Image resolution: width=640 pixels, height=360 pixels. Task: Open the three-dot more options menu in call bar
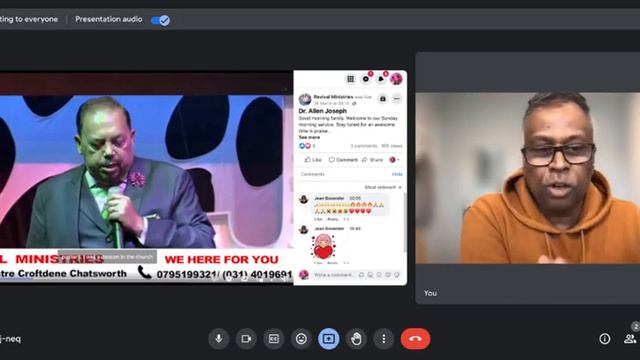(384, 339)
